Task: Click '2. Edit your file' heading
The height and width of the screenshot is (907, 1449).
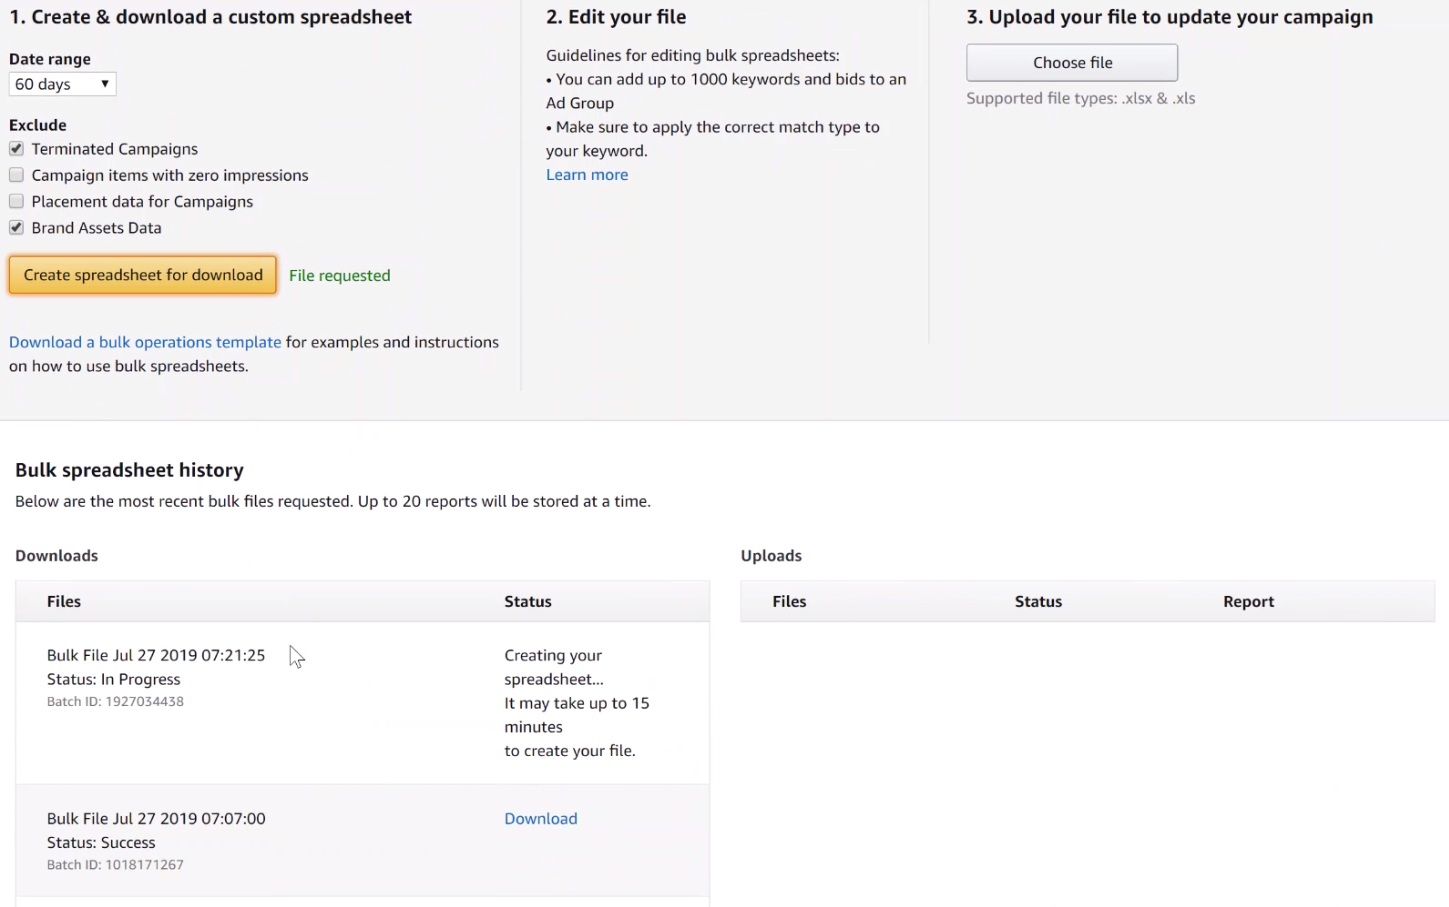Action: point(616,17)
